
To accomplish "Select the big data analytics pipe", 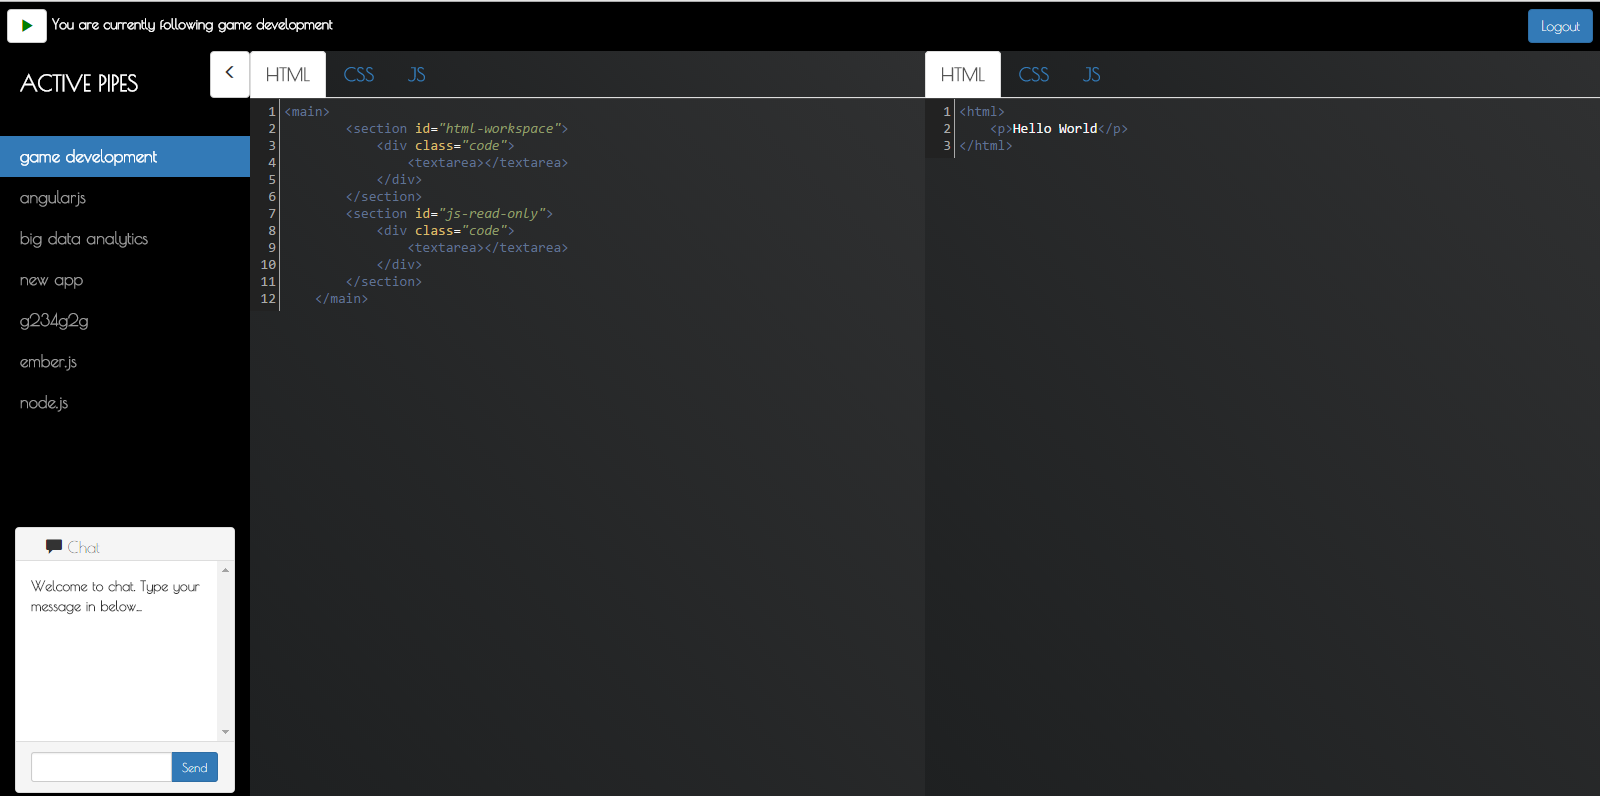I will [125, 239].
